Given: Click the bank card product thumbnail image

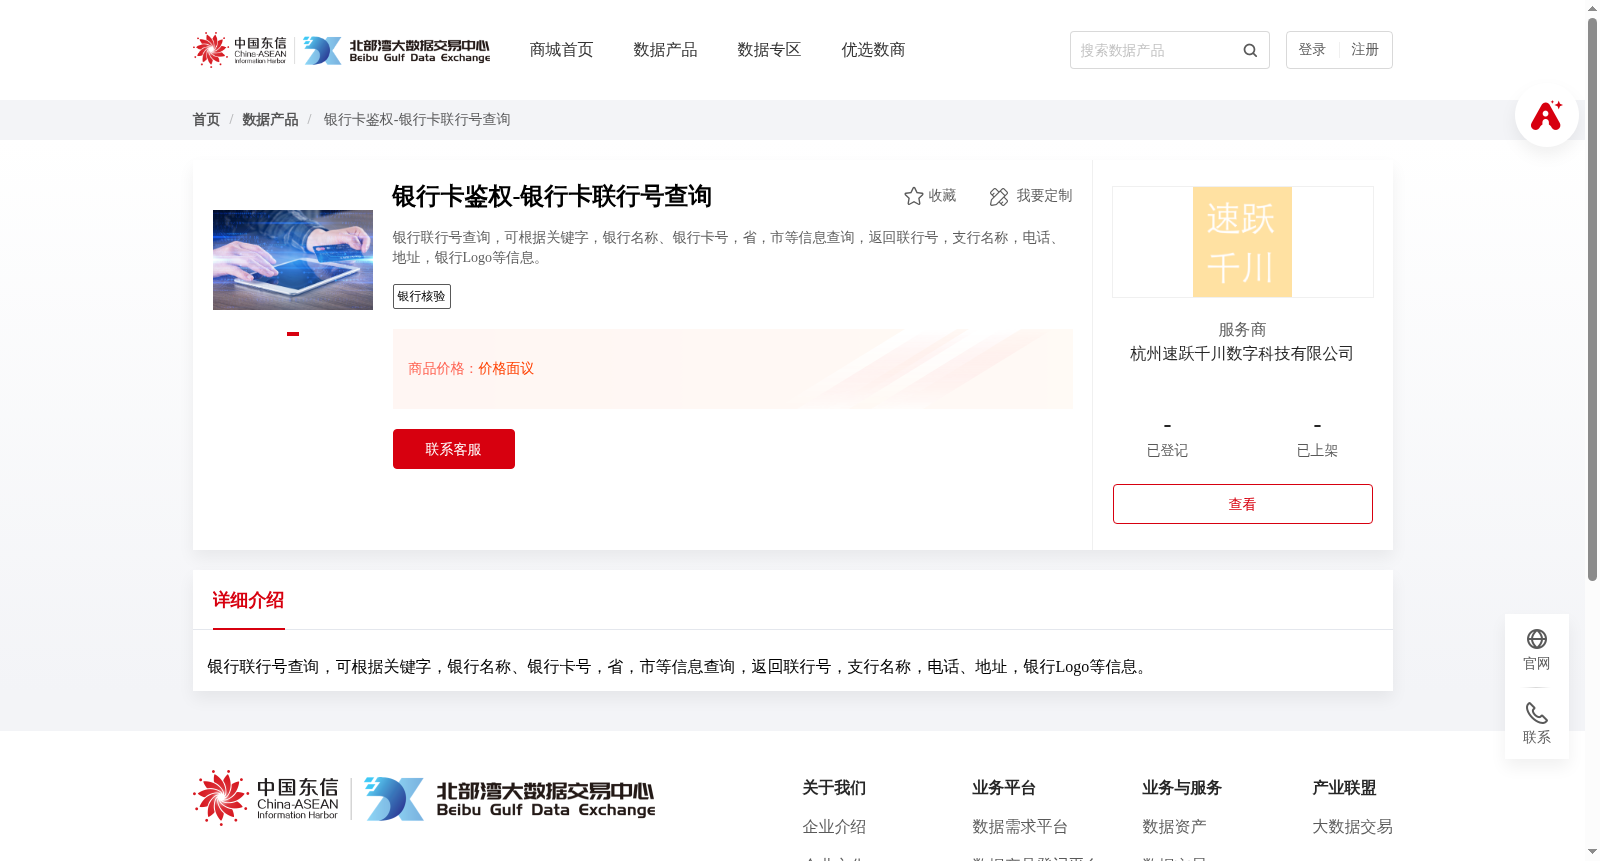Looking at the screenshot, I should pos(293,260).
